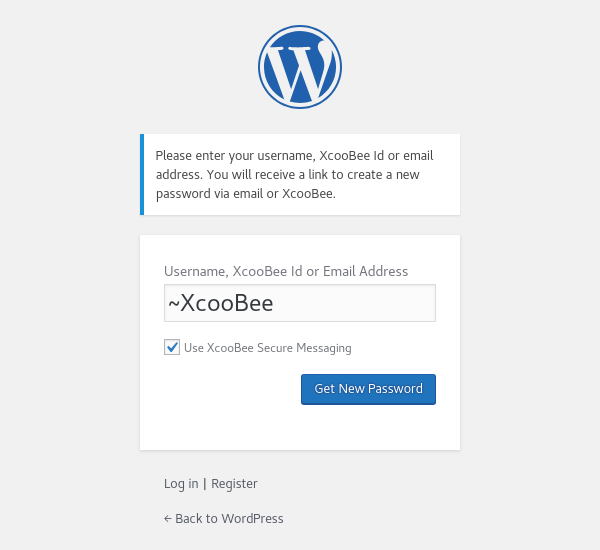Viewport: 600px width, 550px height.
Task: Go to the Register link
Action: tap(234, 484)
